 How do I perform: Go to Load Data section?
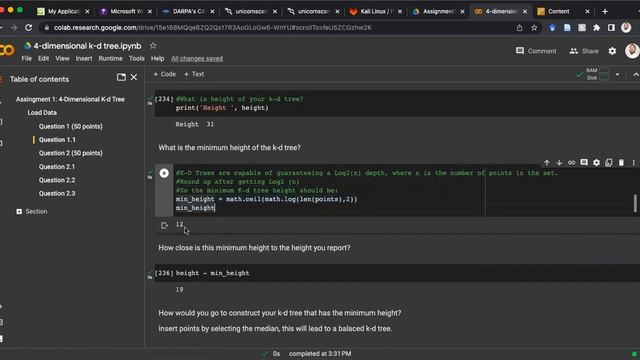42,113
